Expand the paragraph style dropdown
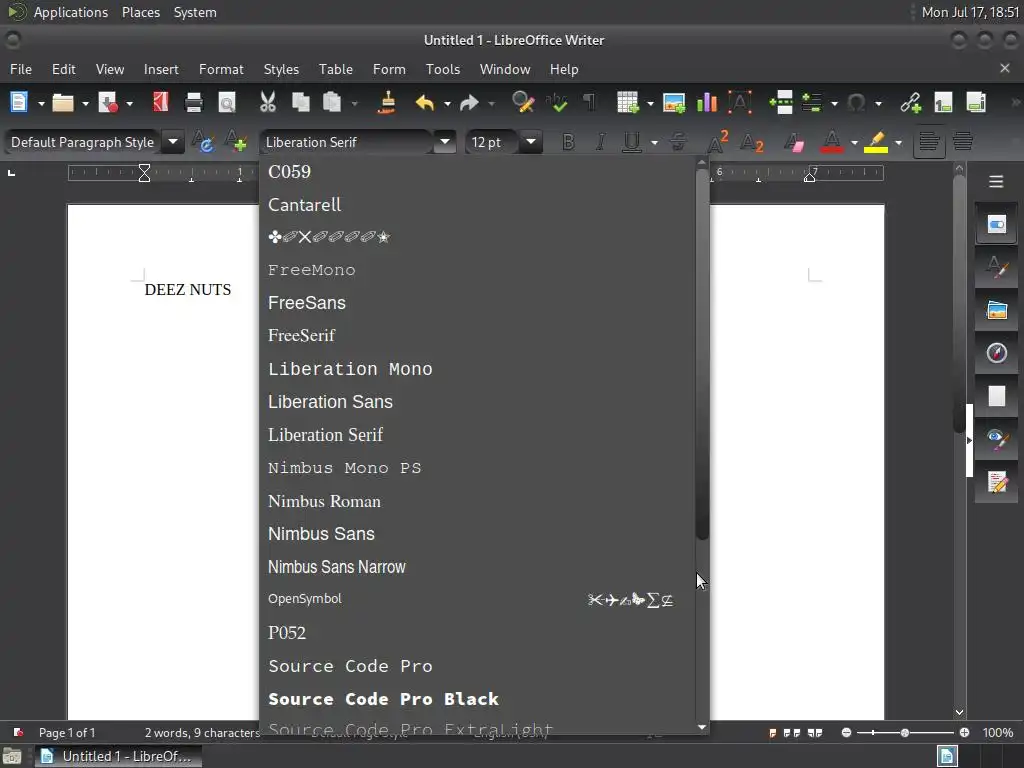 173,142
